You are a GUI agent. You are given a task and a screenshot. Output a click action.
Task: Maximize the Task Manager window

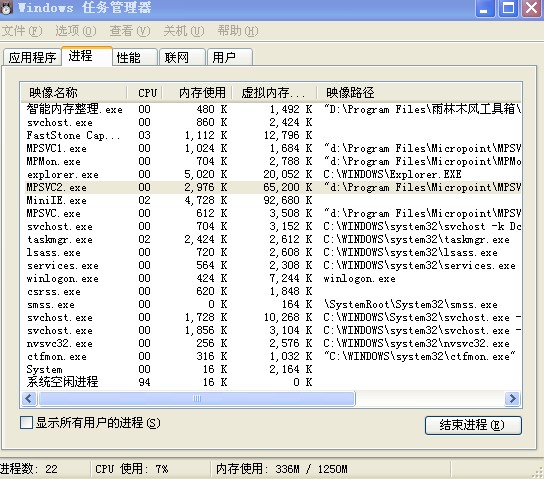coord(508,8)
